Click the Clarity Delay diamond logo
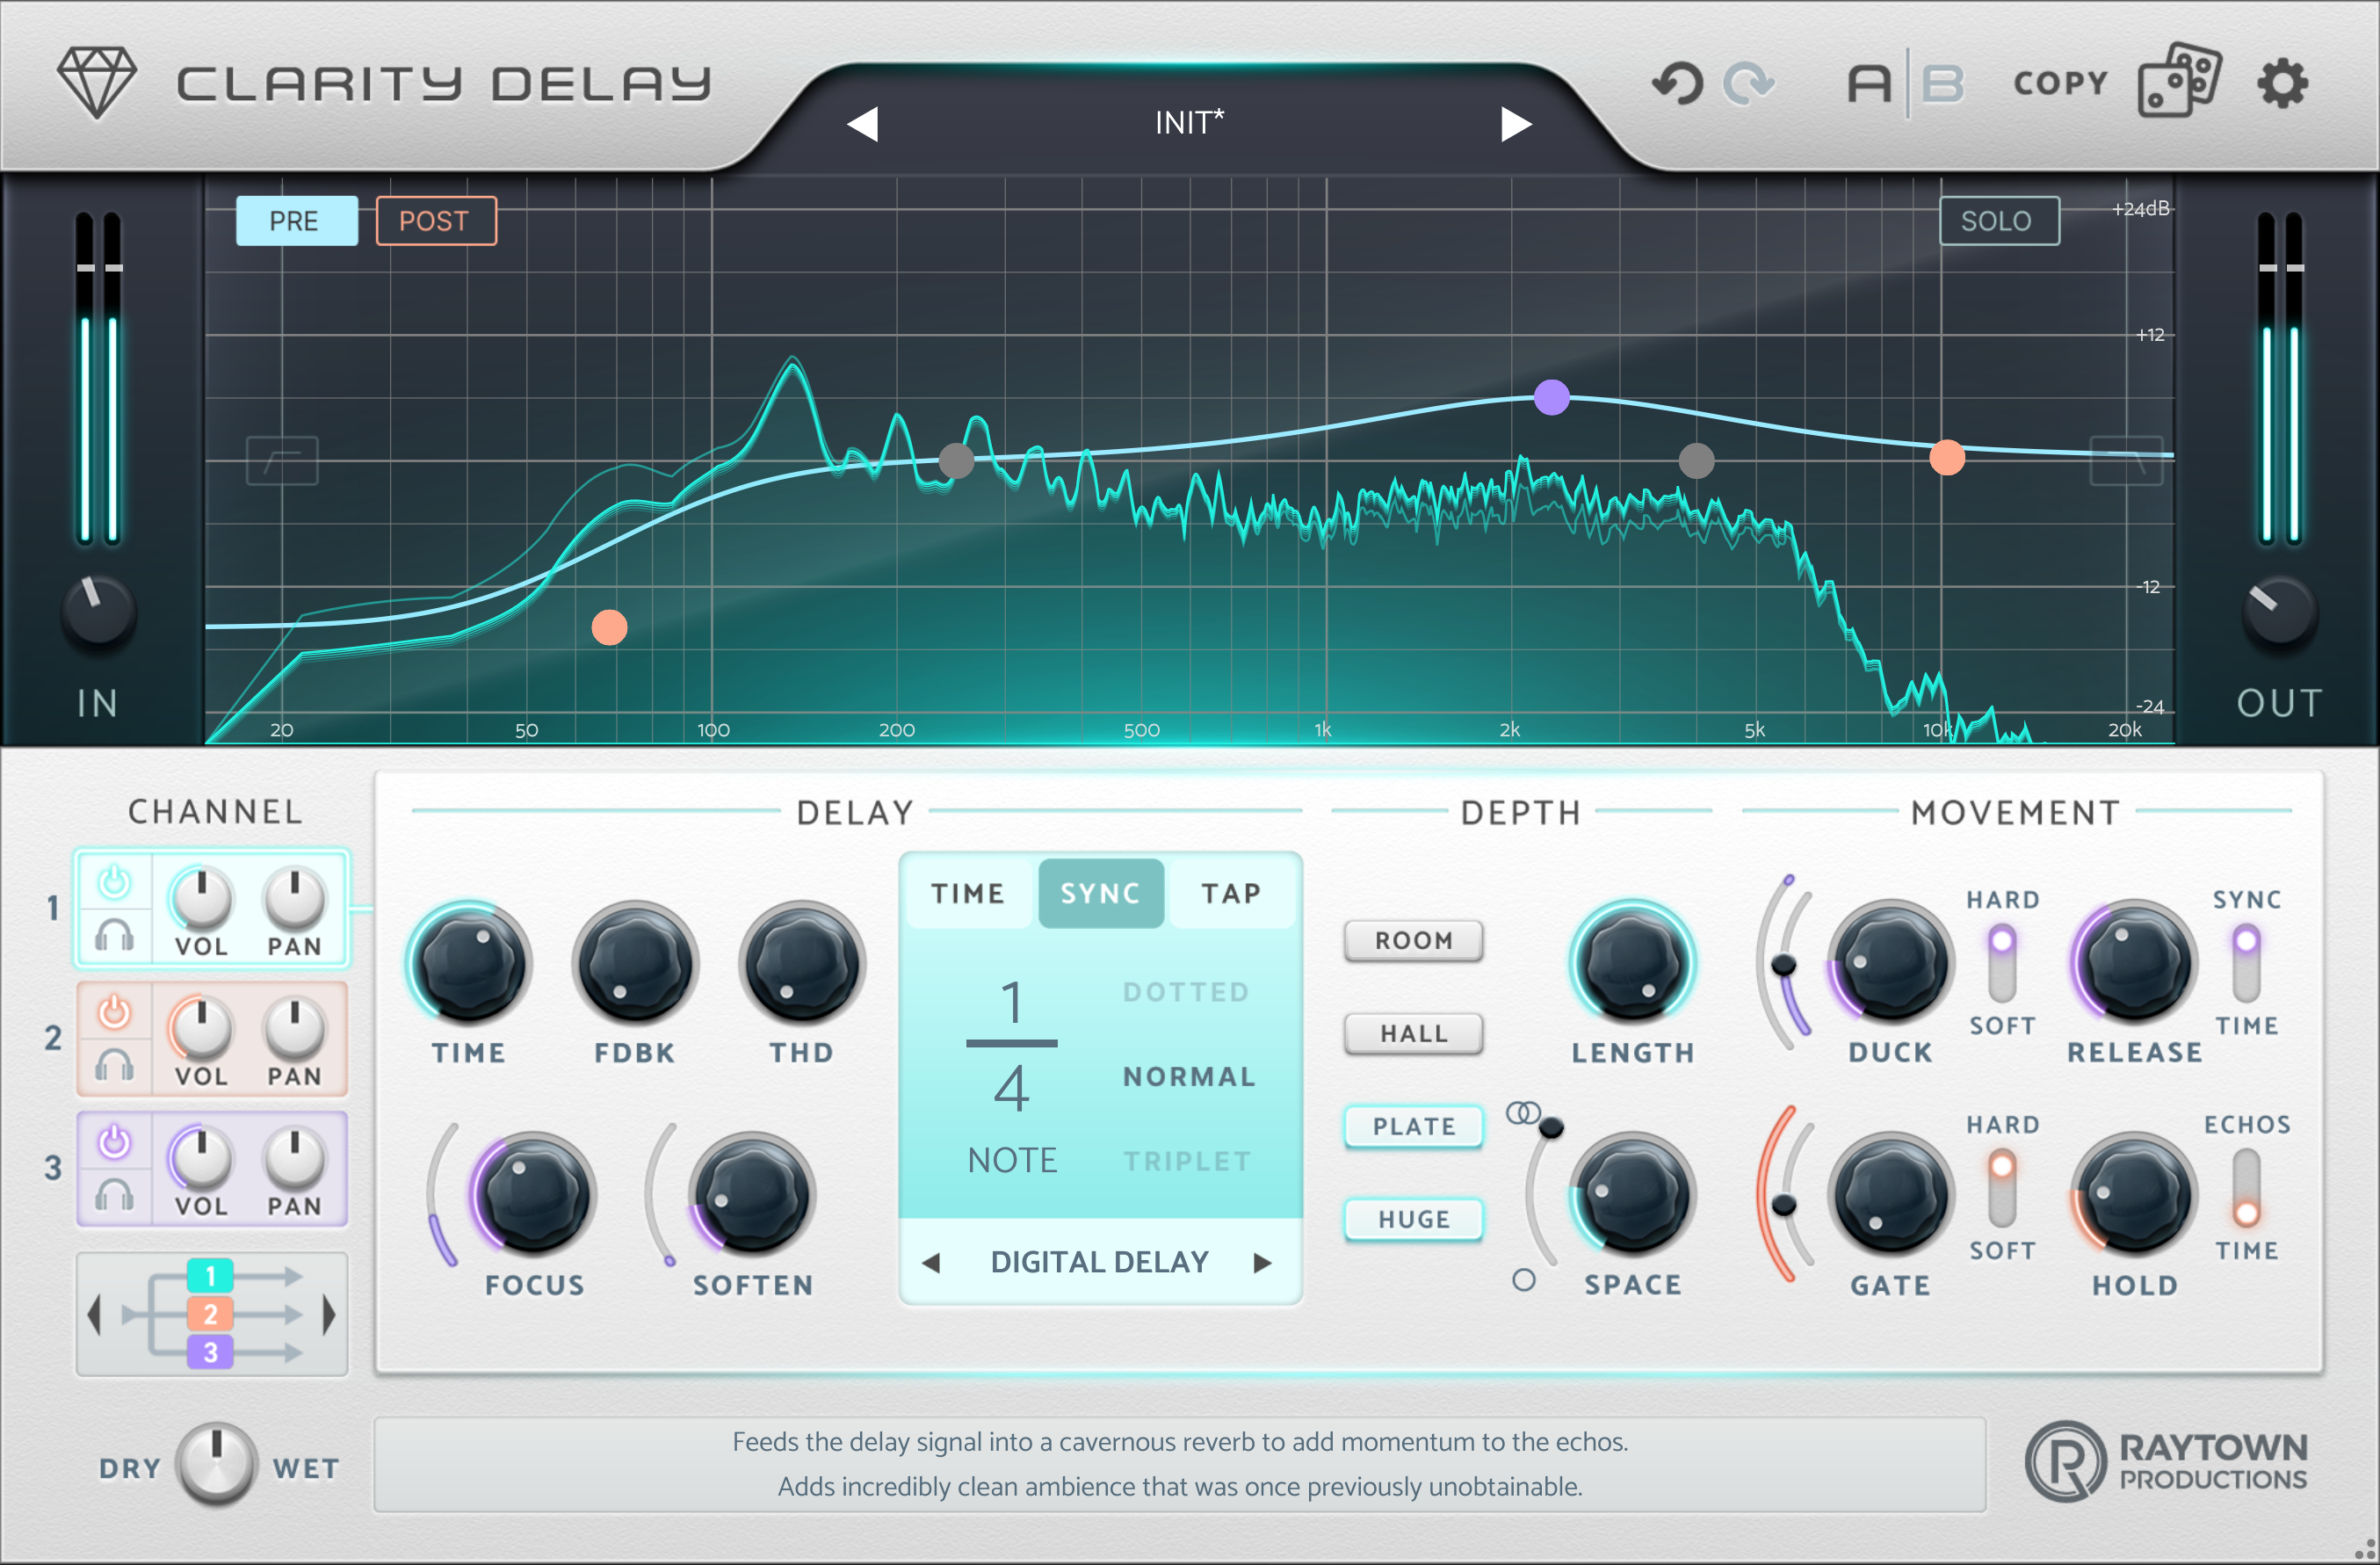 pos(95,82)
